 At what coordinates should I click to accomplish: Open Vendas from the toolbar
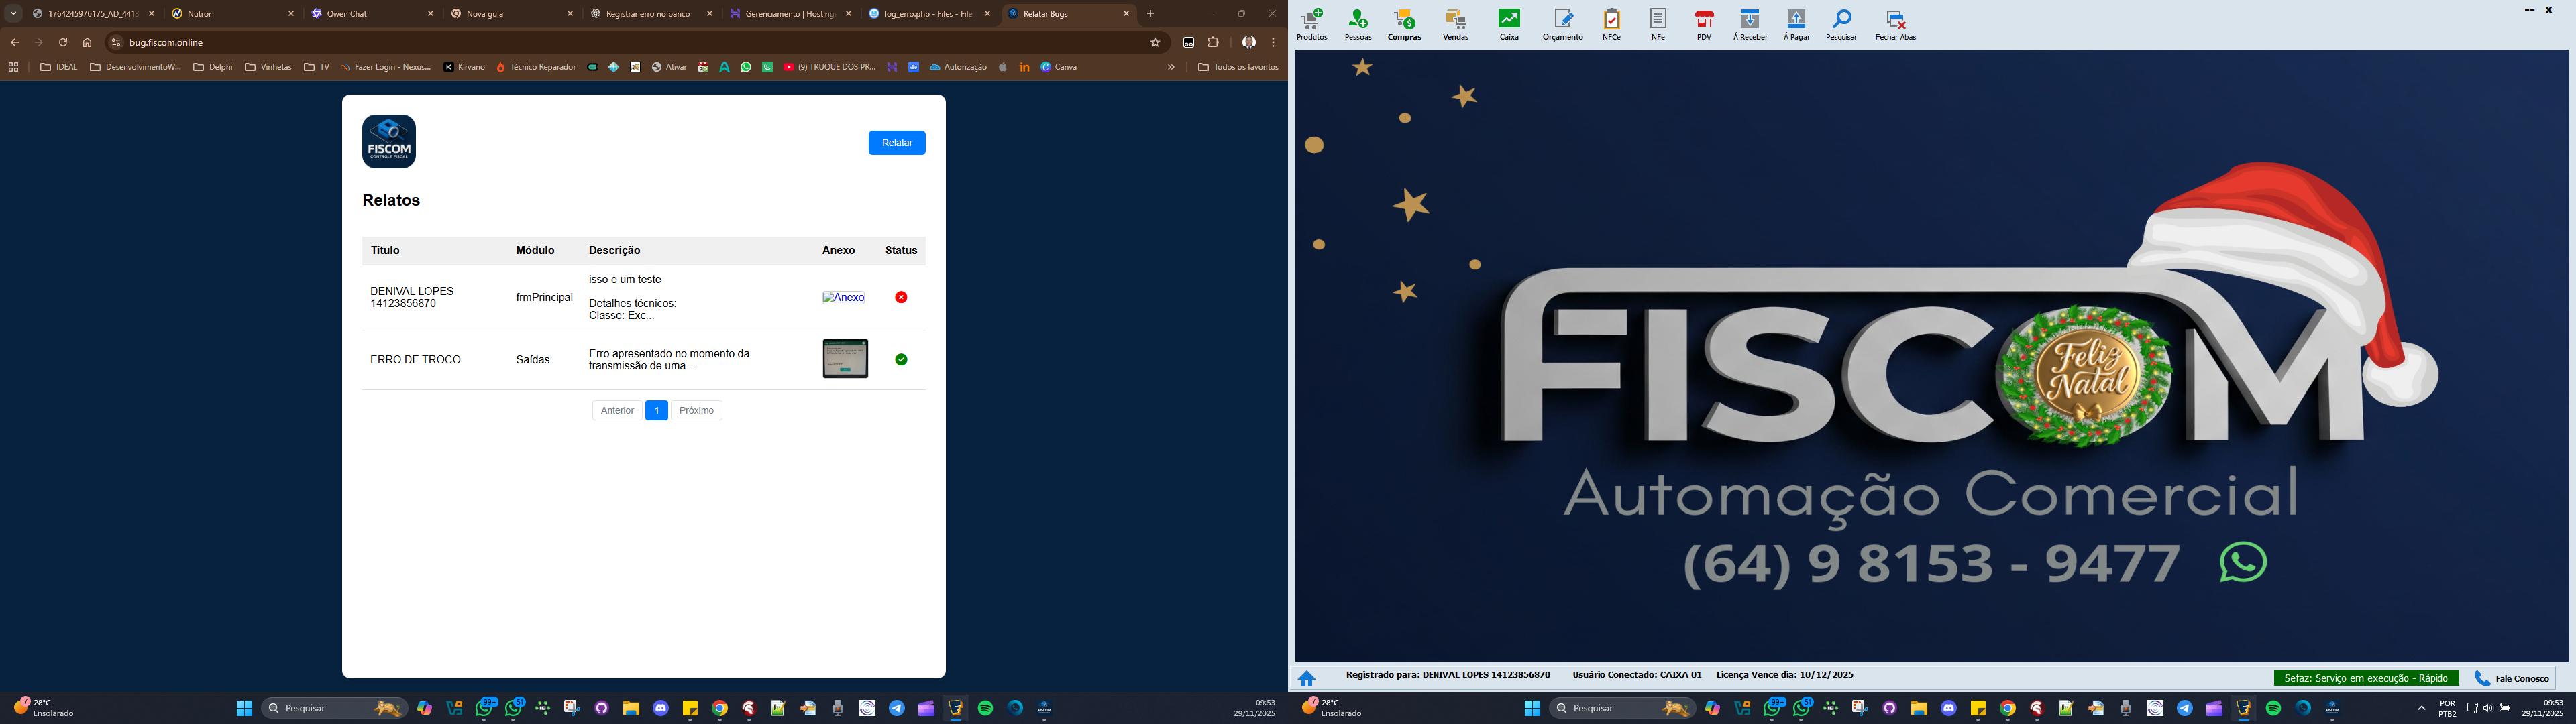pyautogui.click(x=1455, y=24)
